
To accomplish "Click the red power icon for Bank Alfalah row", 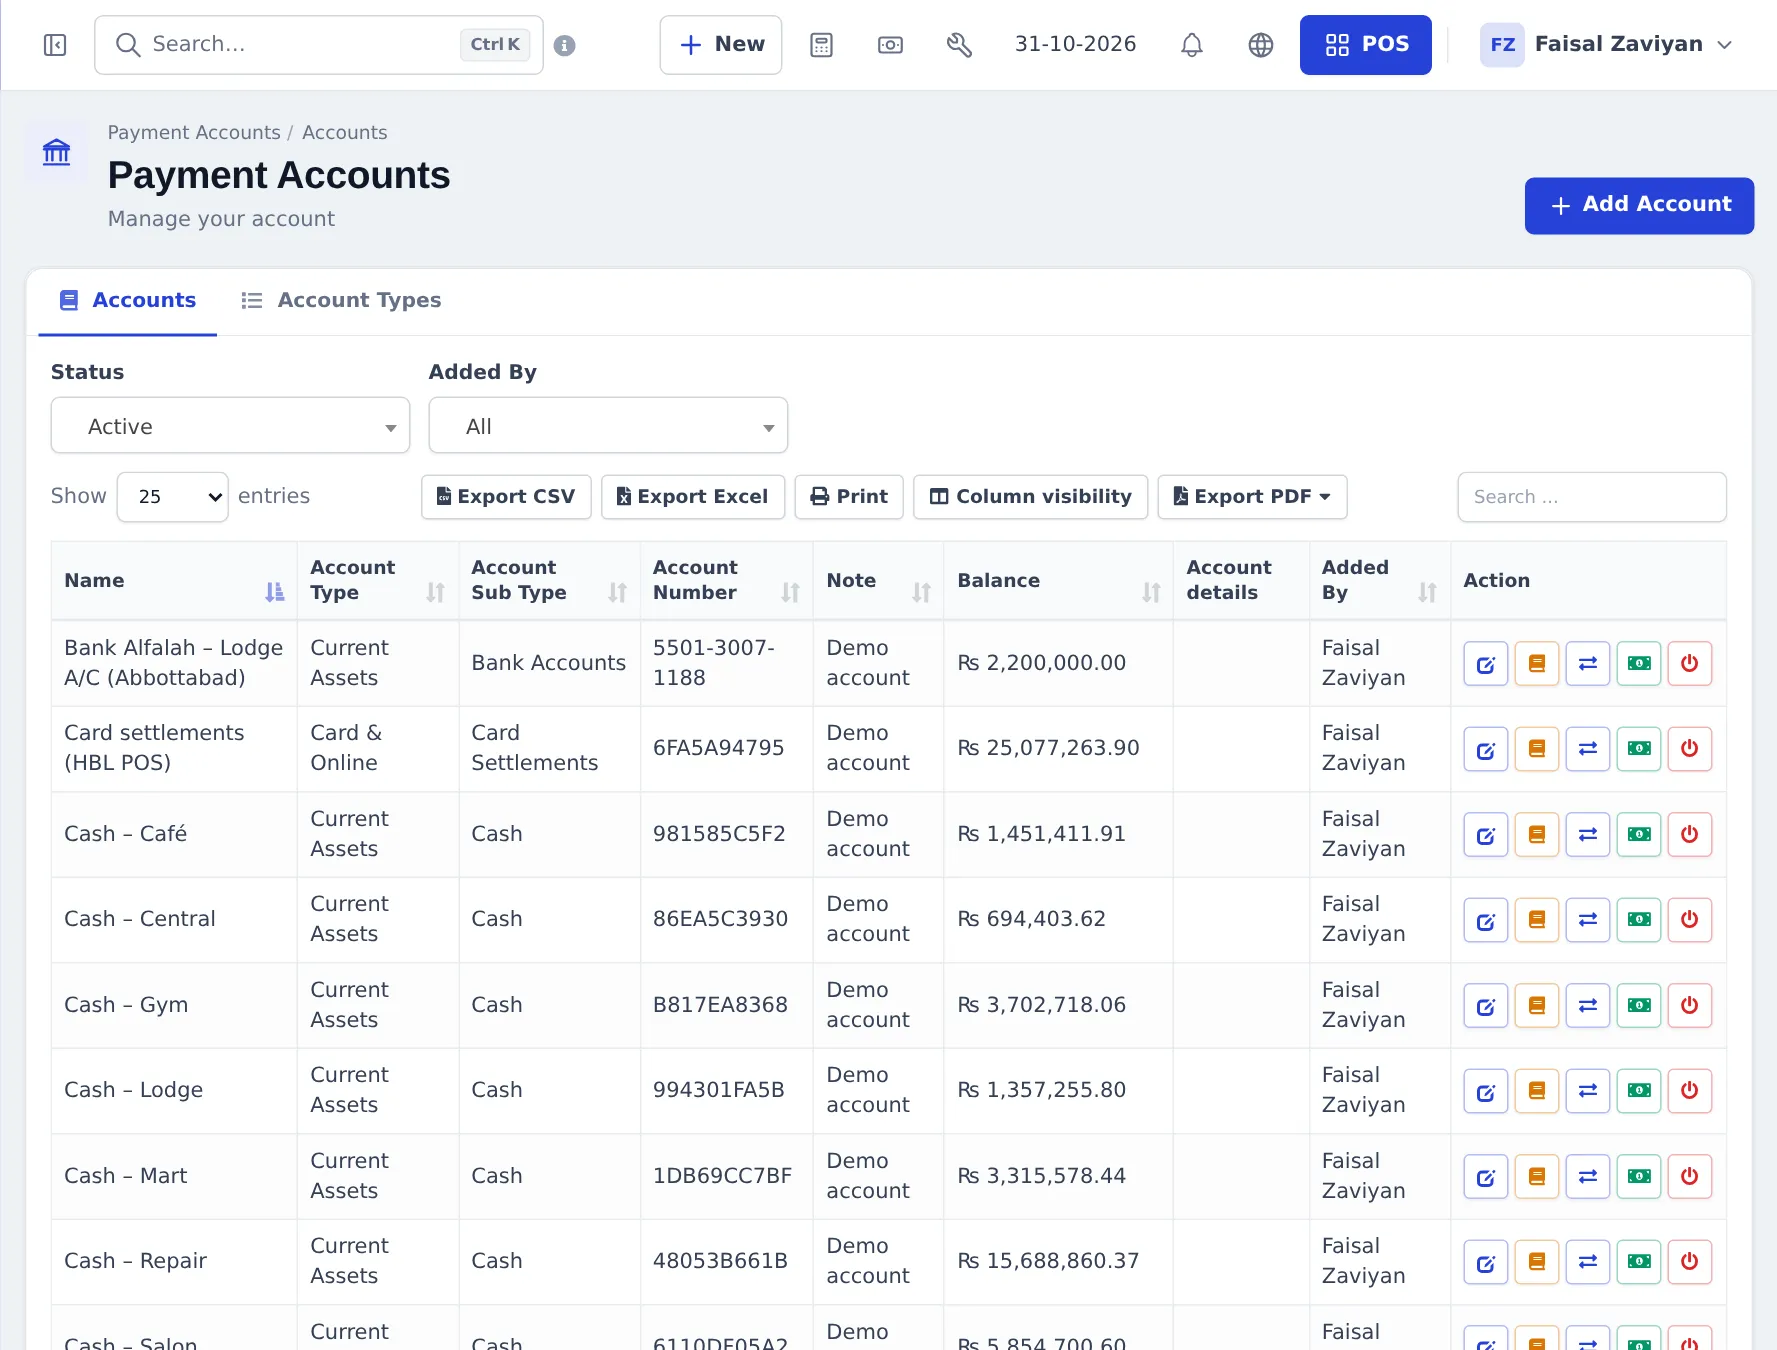I will (1690, 664).
